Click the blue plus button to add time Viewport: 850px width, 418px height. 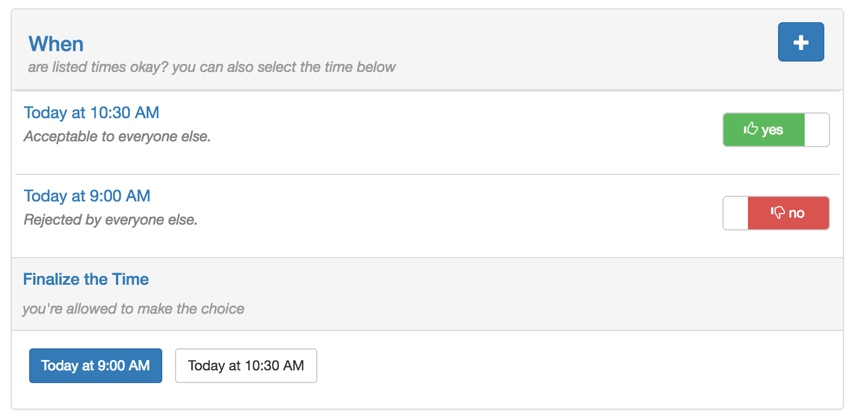[801, 42]
